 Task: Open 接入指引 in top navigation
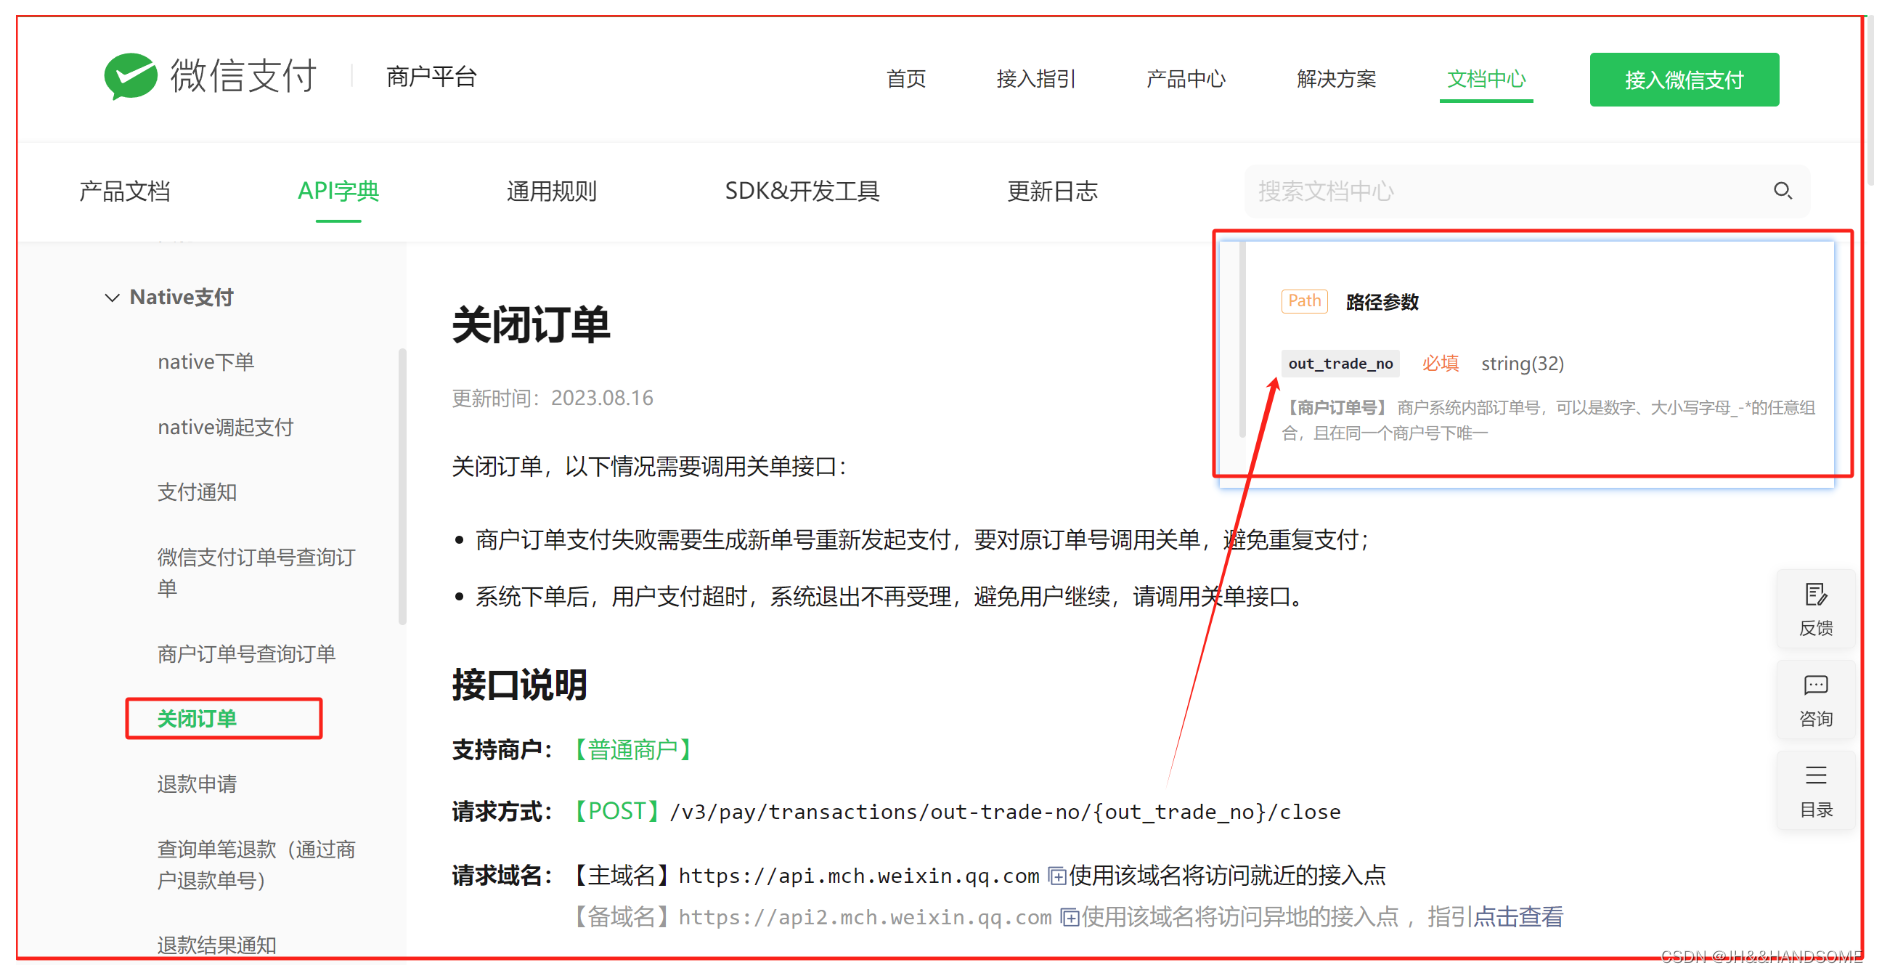tap(1036, 79)
